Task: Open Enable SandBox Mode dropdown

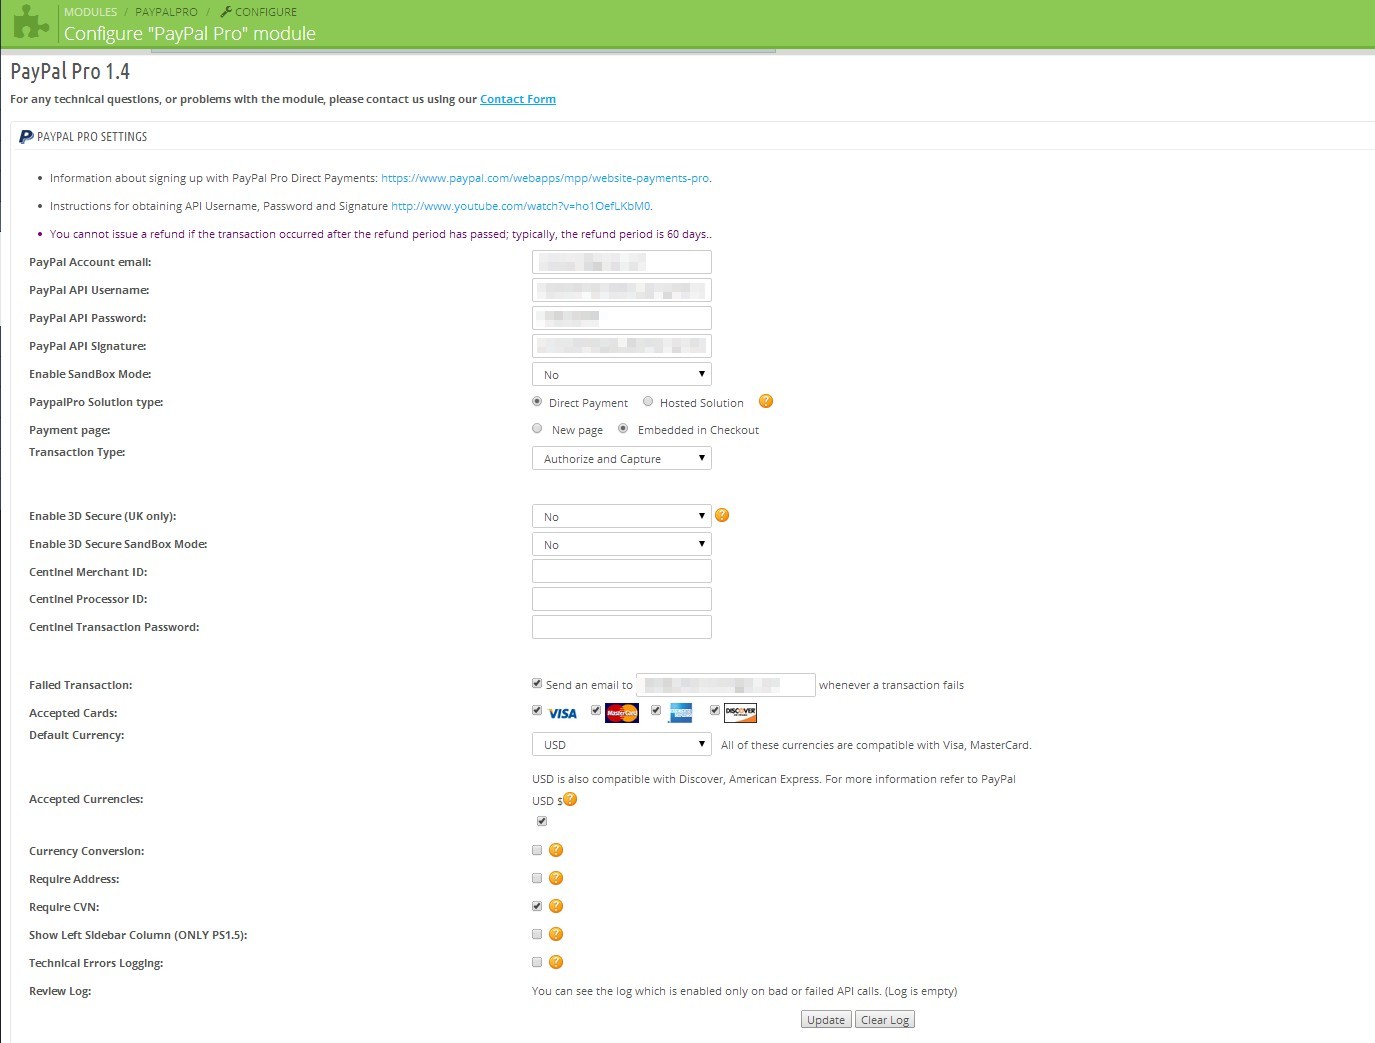Action: pos(622,374)
